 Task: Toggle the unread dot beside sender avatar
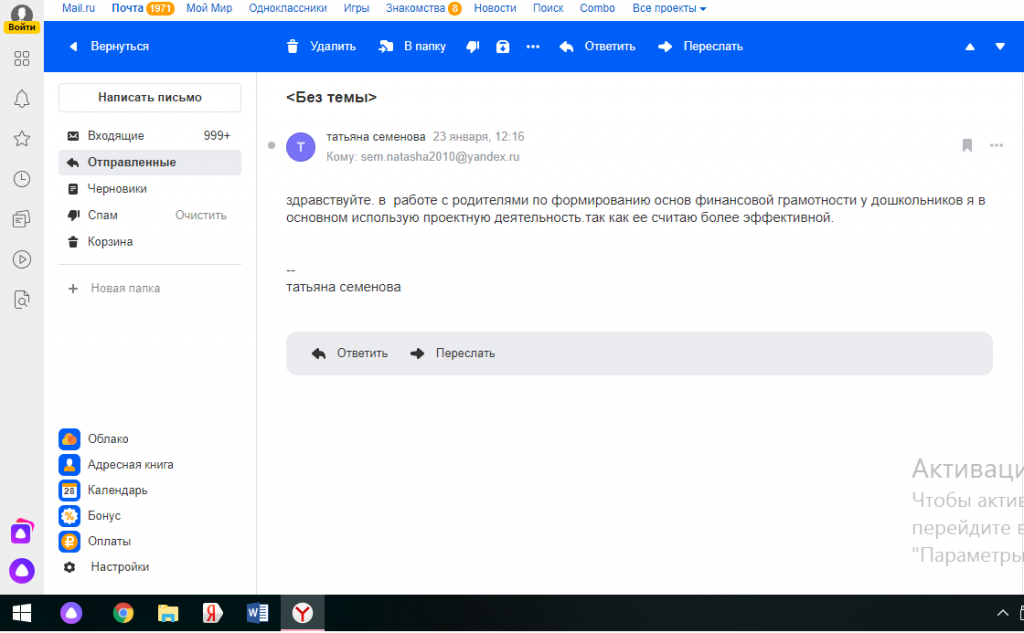(271, 145)
